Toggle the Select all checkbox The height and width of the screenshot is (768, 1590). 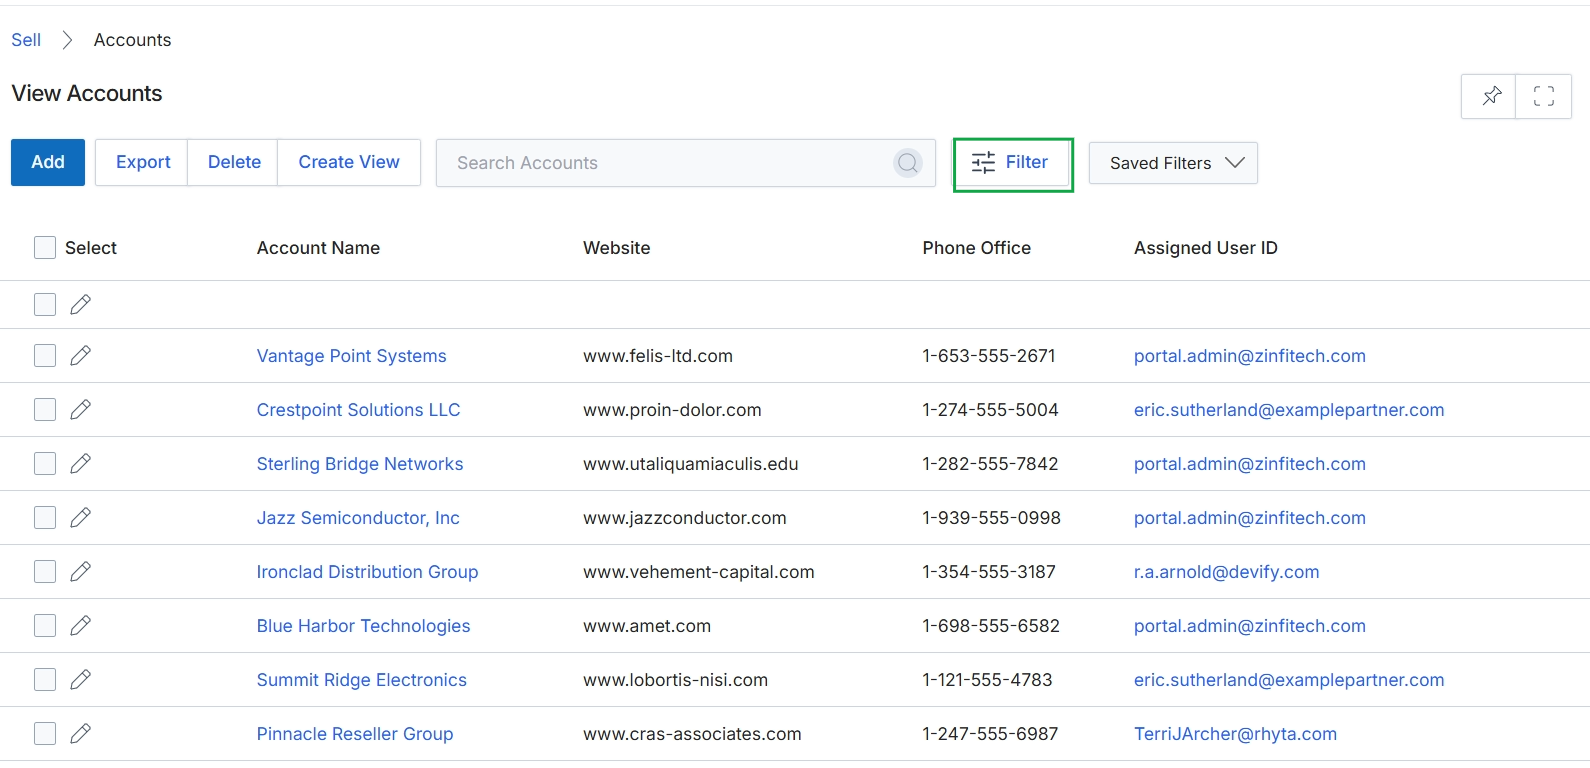pyautogui.click(x=45, y=248)
